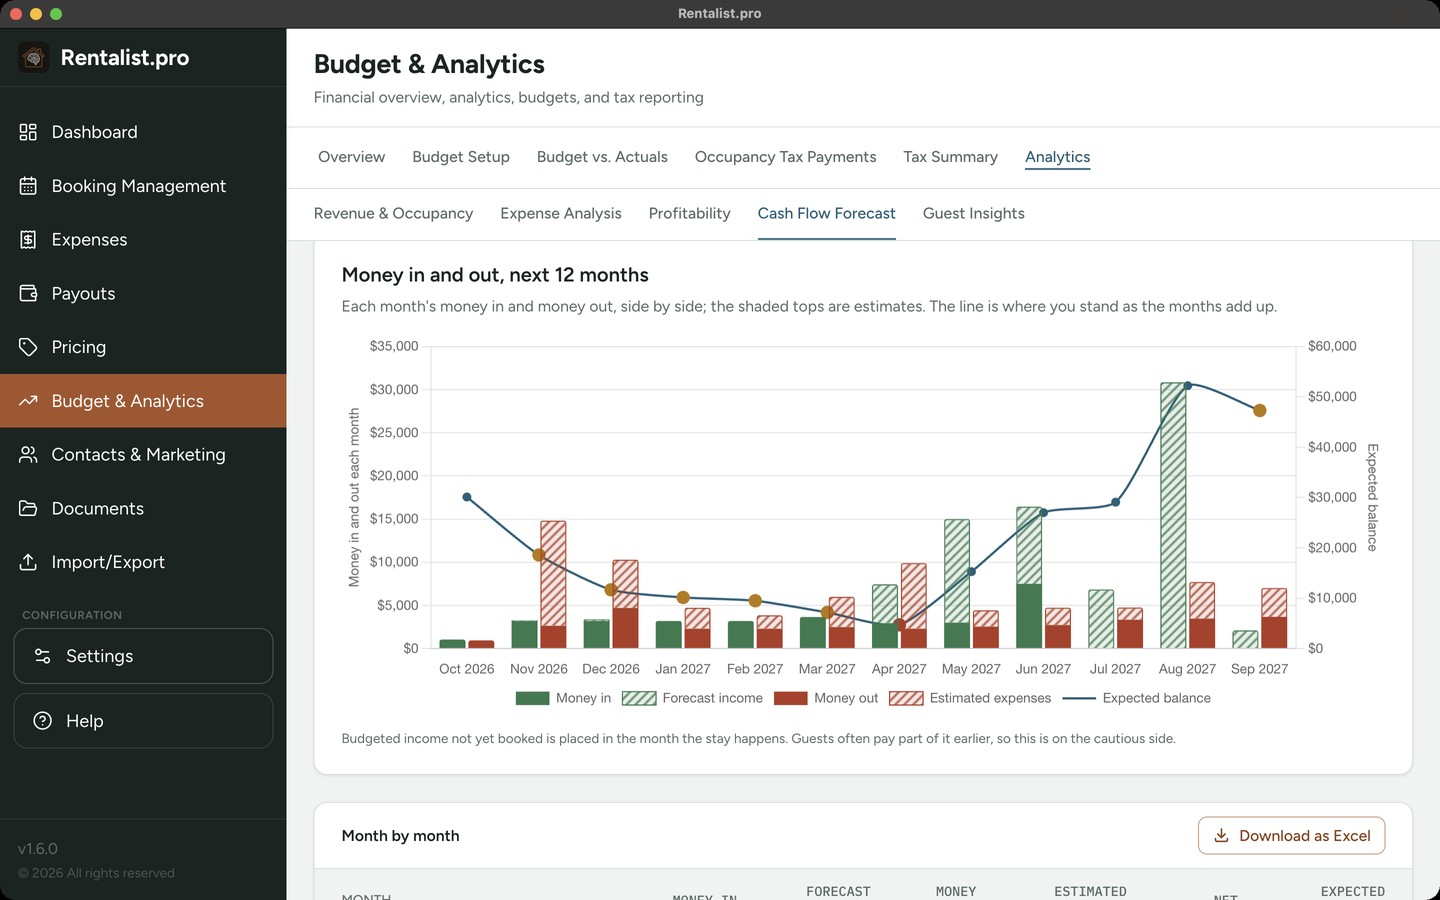
Task: Click the Budget & Analytics trend icon
Action: tap(28, 401)
